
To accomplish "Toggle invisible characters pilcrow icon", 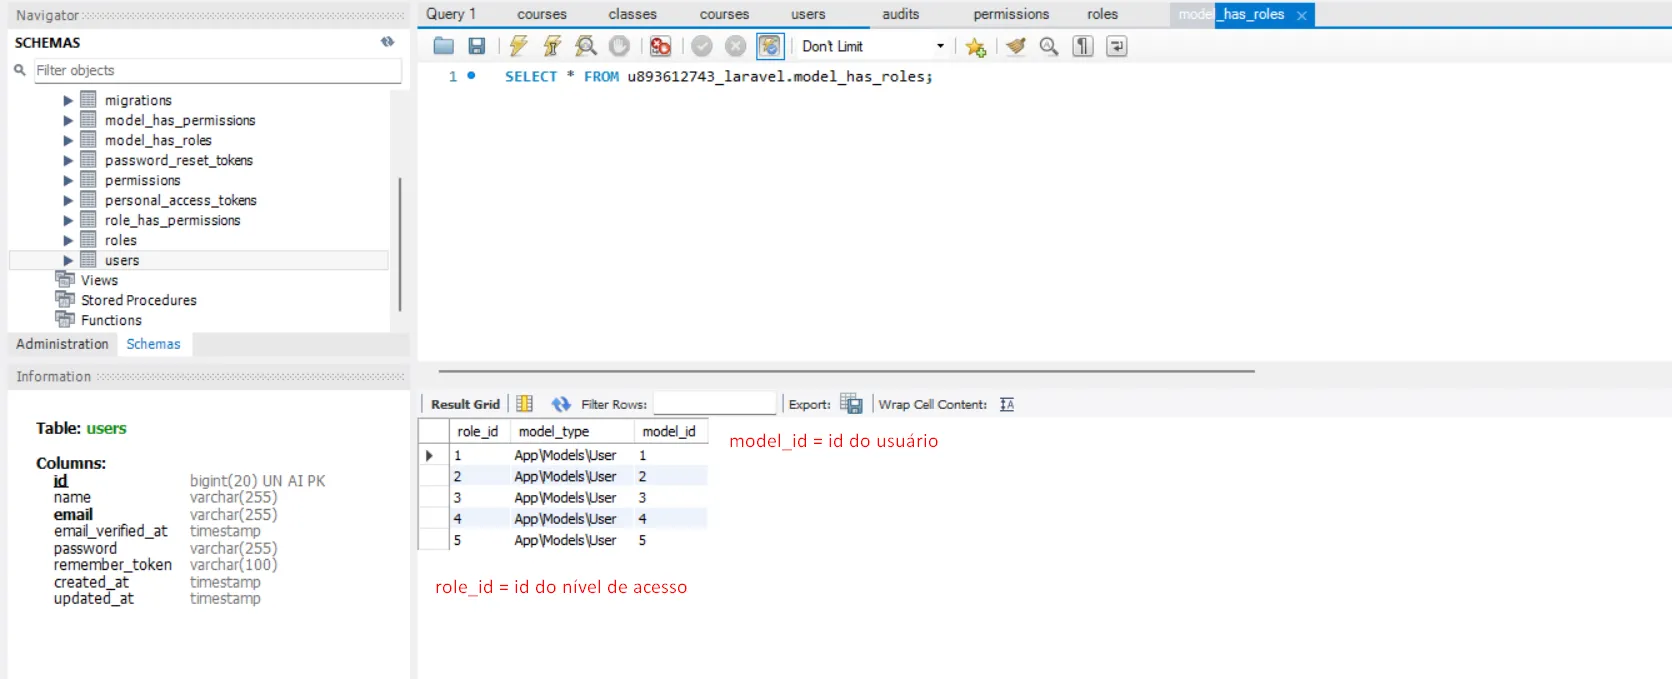I will [x=1083, y=46].
